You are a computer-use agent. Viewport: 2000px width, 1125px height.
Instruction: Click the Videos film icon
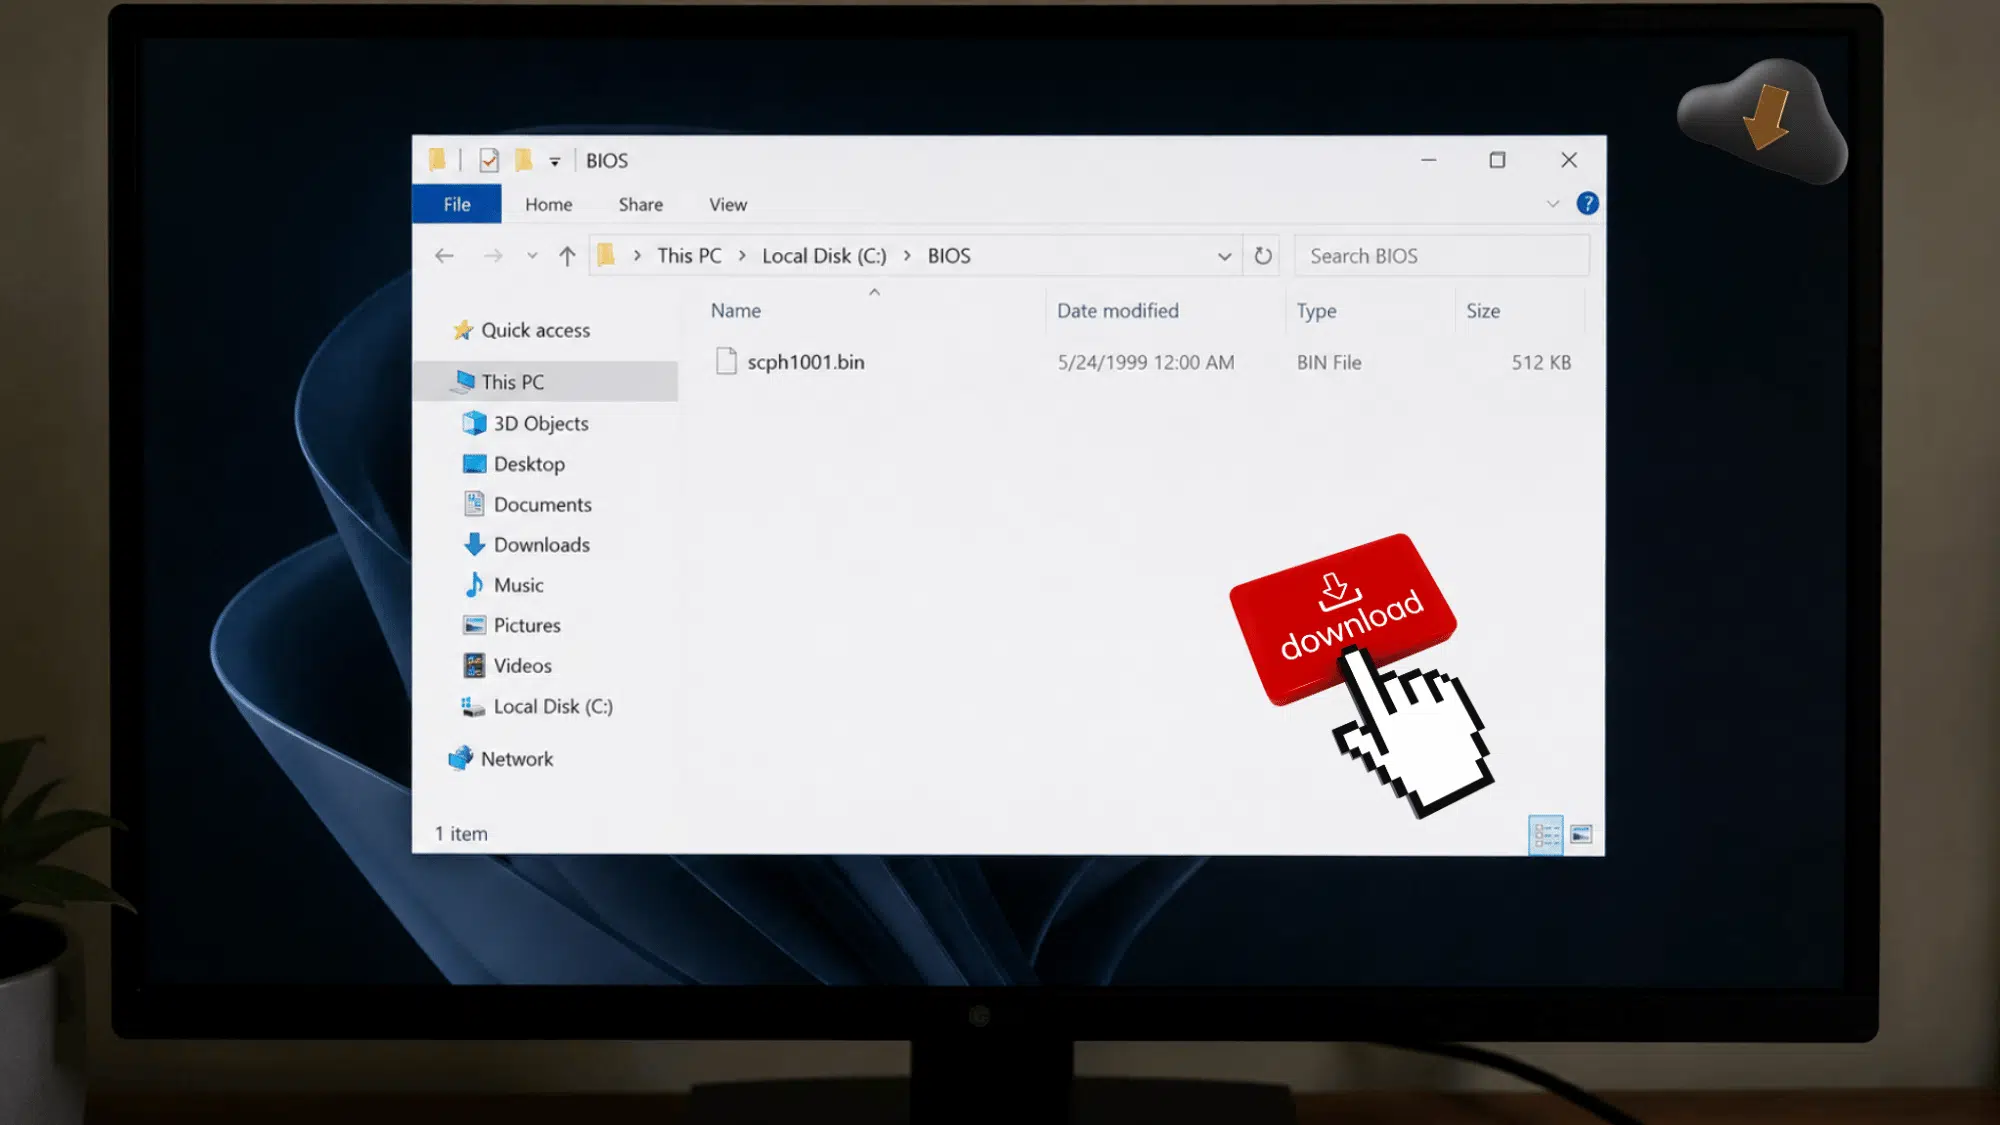[474, 665]
